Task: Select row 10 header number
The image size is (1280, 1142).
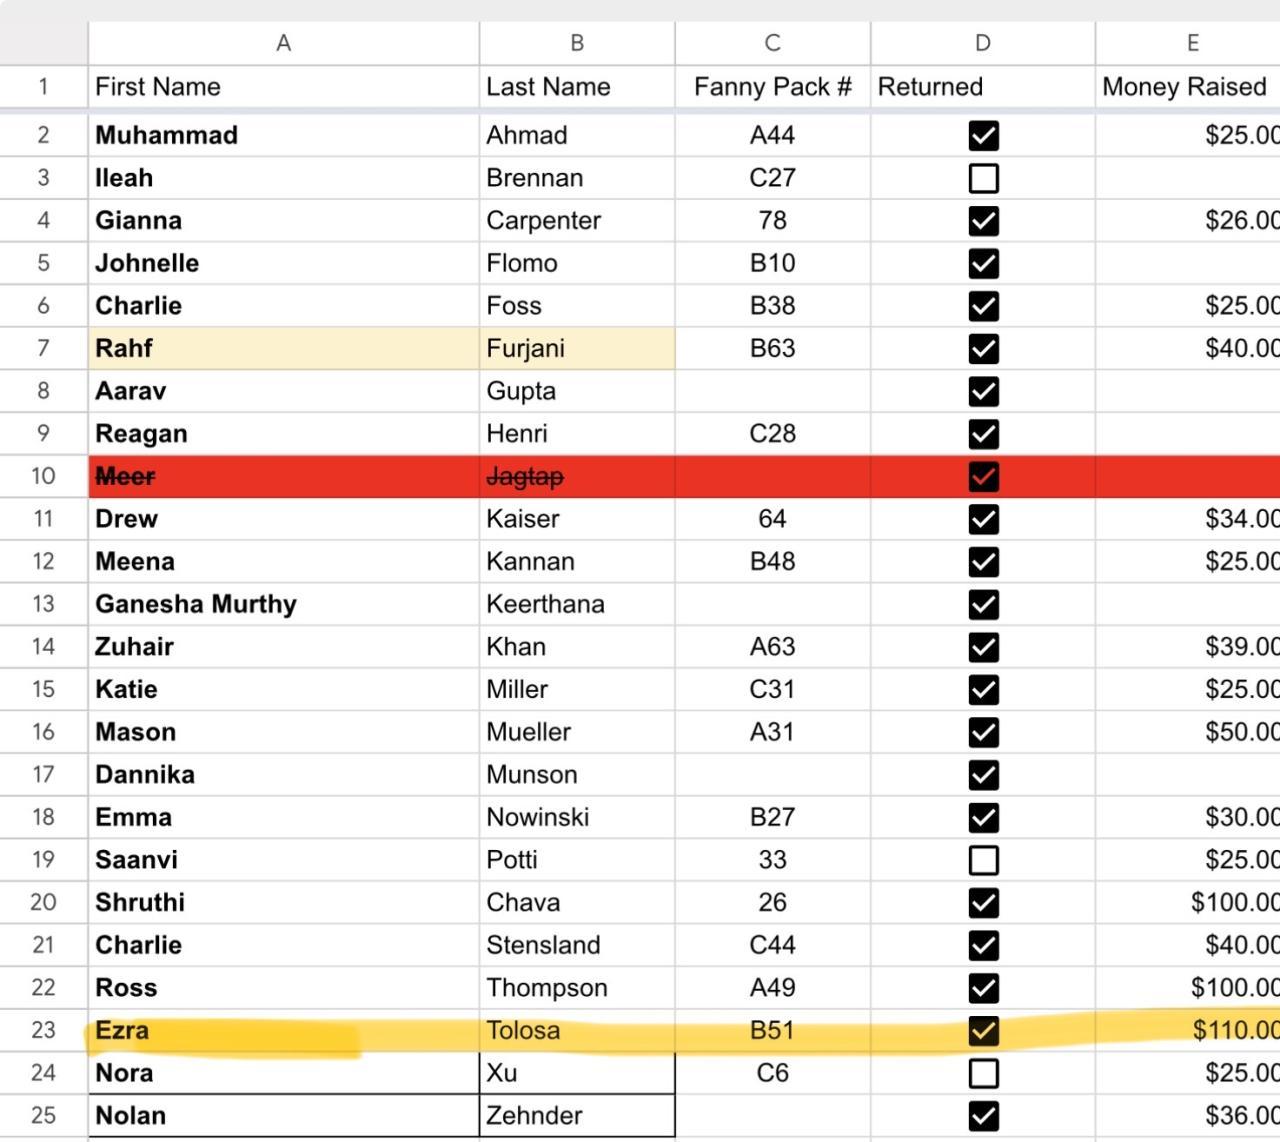Action: pyautogui.click(x=43, y=476)
